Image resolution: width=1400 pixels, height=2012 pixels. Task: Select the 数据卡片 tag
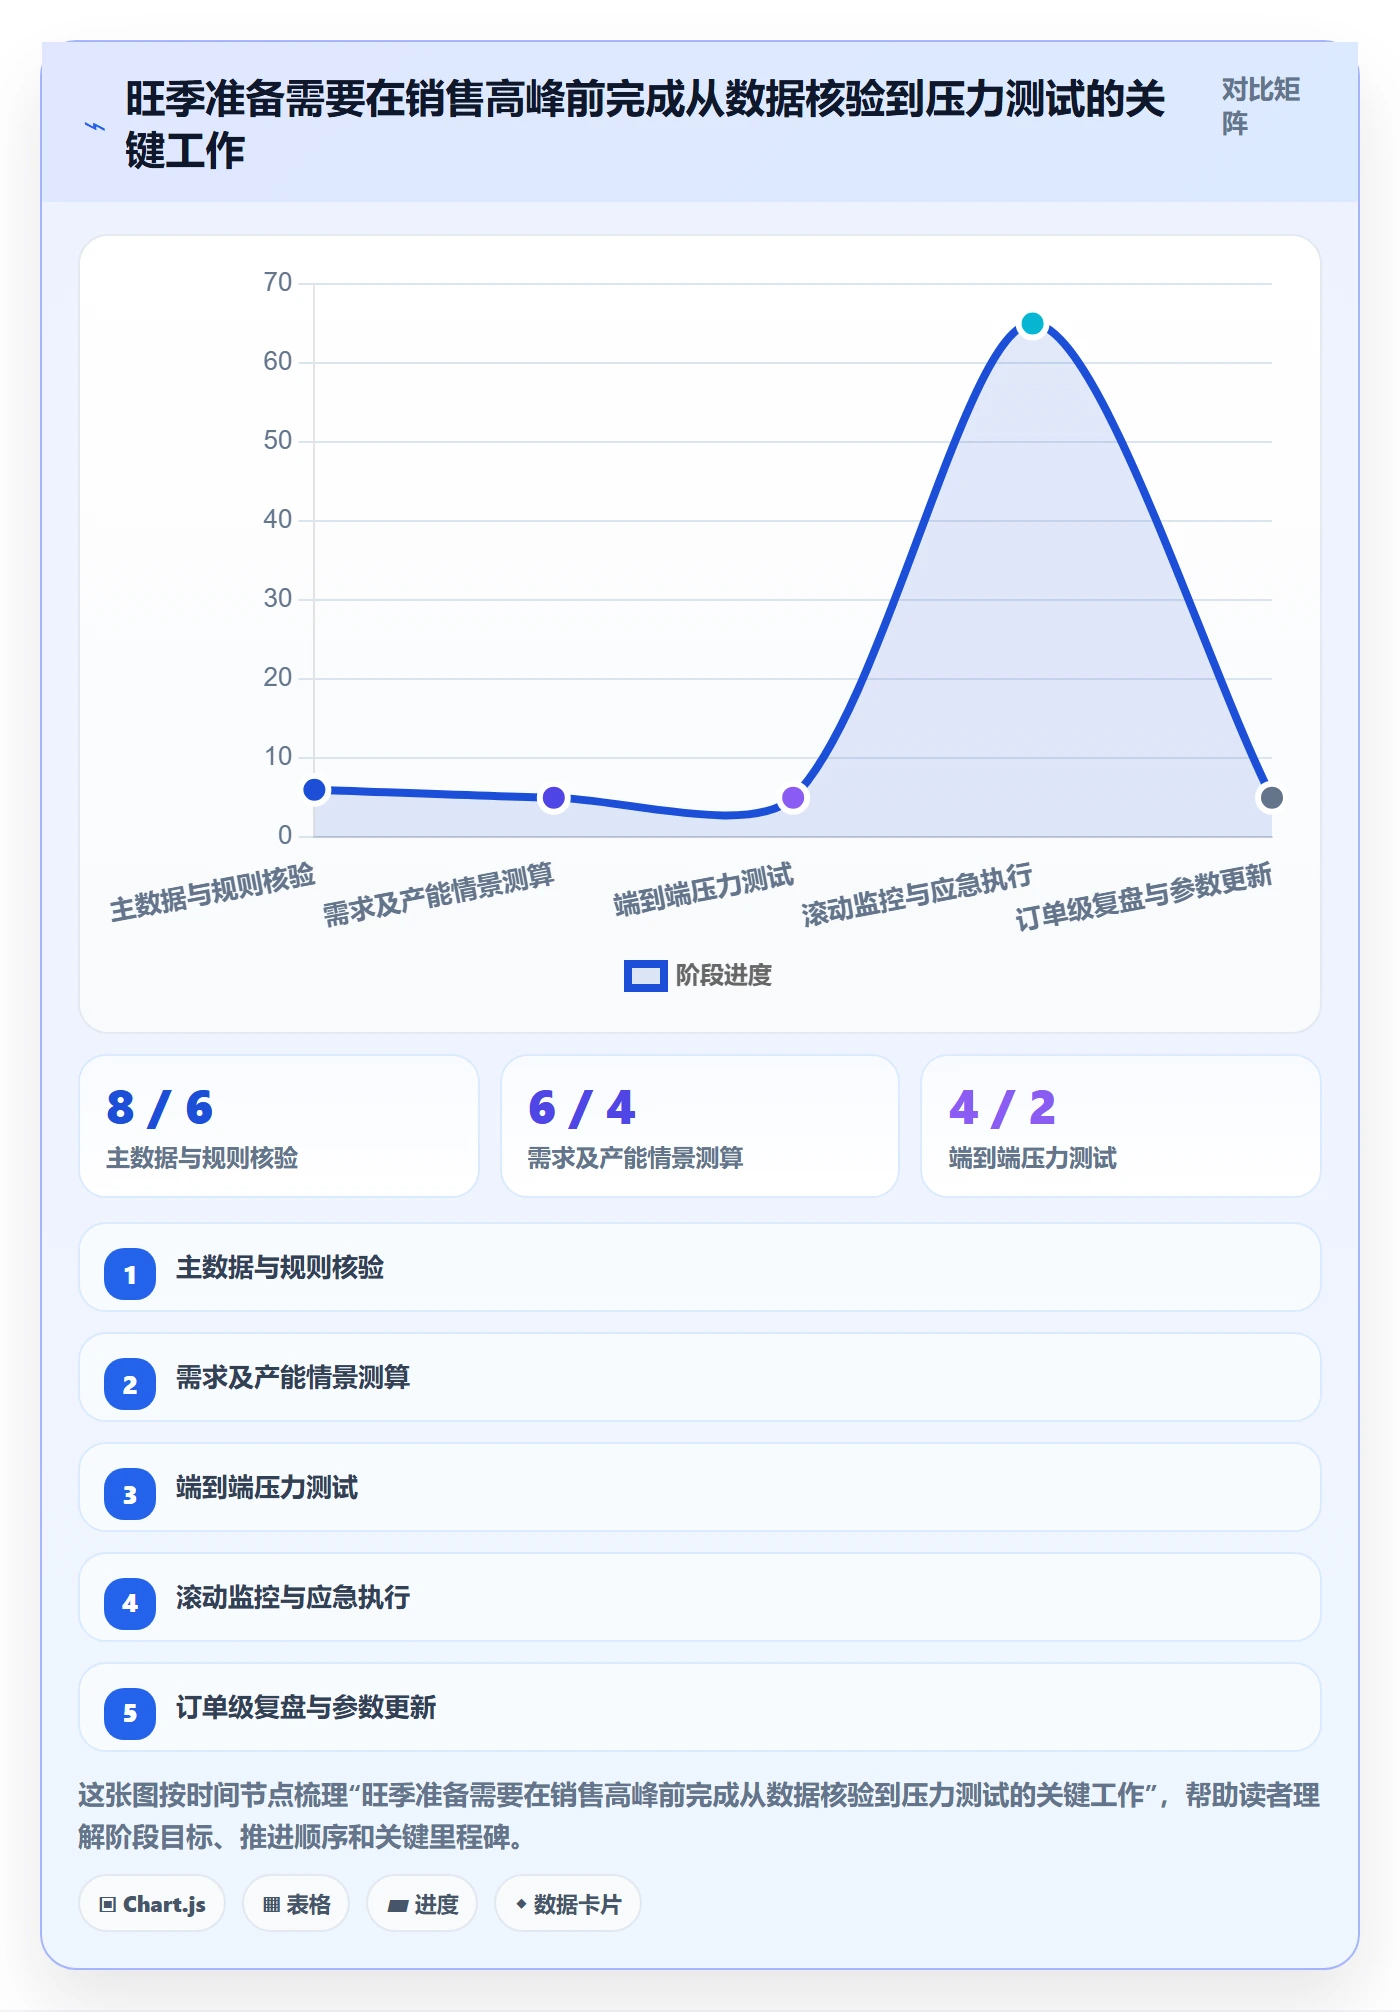(x=567, y=1904)
